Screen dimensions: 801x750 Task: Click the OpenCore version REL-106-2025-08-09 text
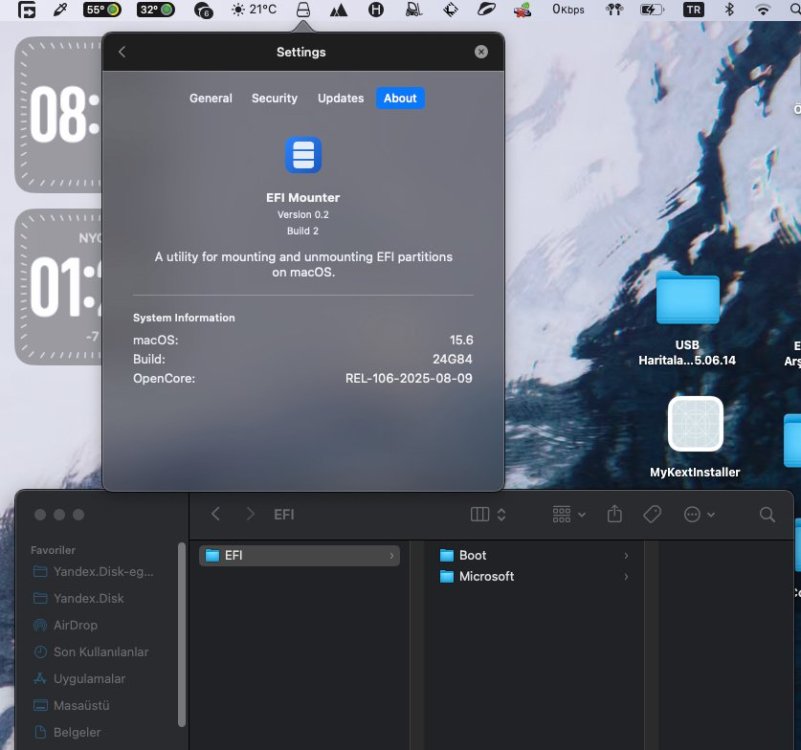tap(409, 379)
